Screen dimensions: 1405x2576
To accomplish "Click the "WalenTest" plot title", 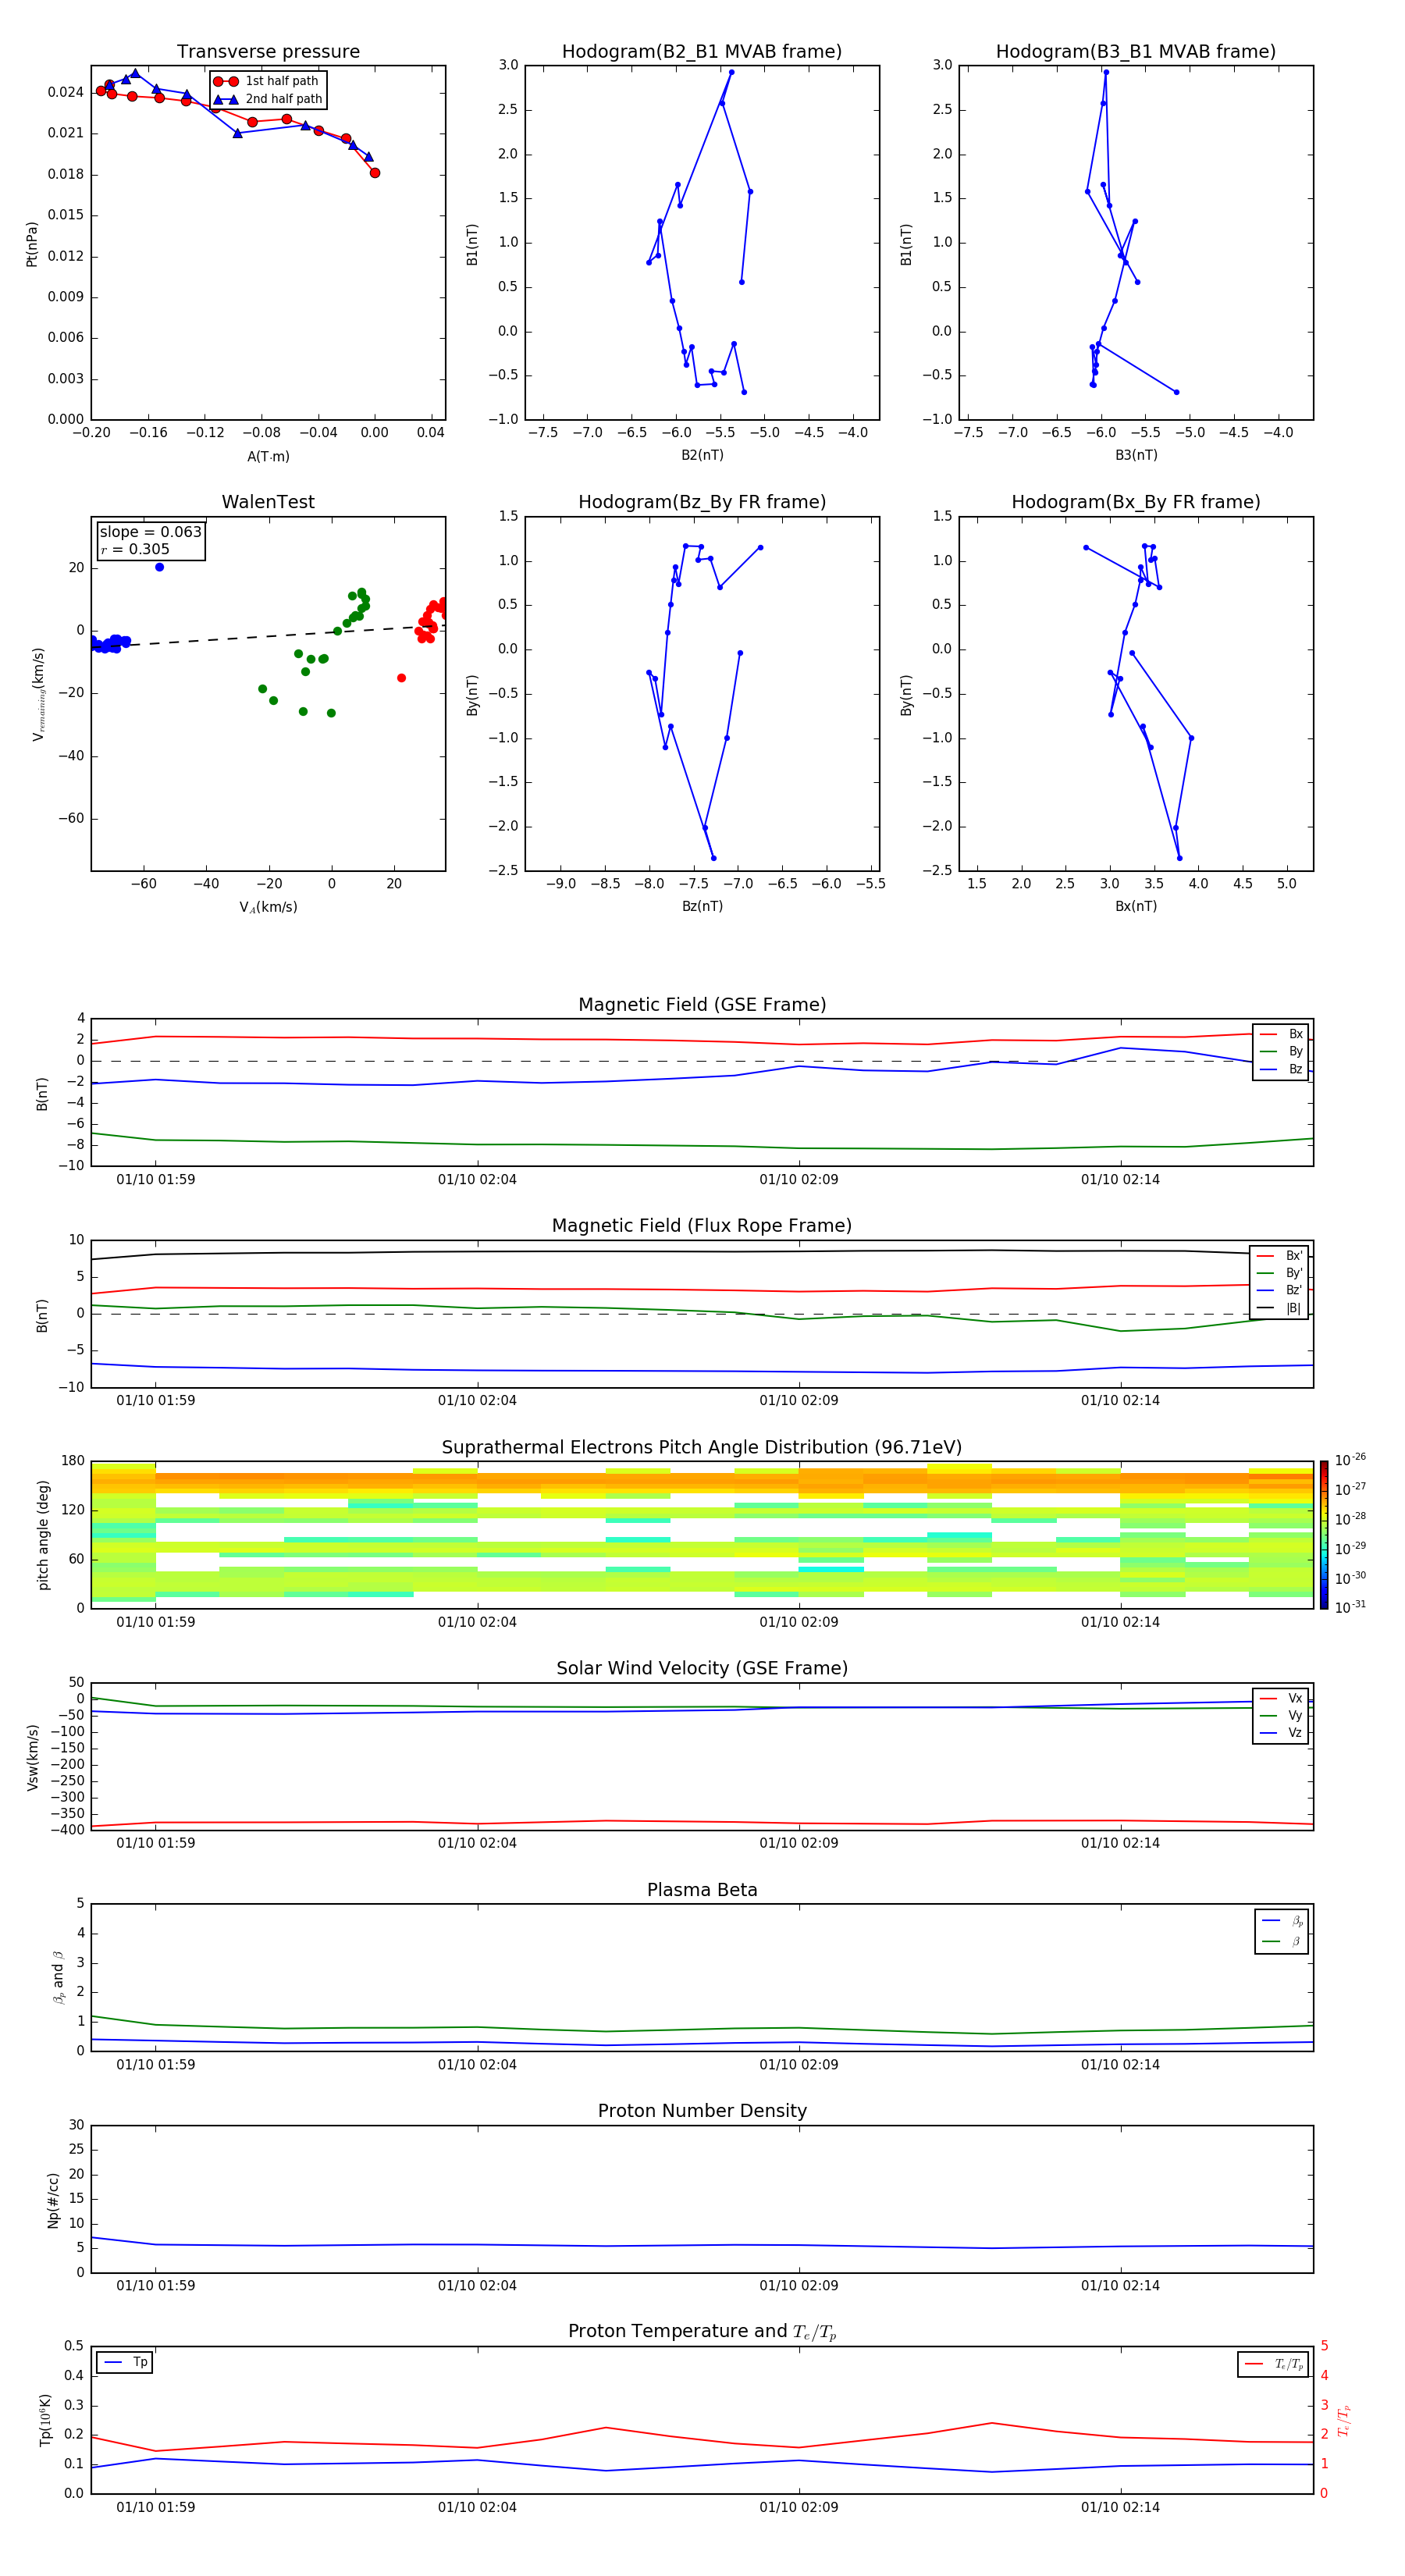I will pos(268,502).
